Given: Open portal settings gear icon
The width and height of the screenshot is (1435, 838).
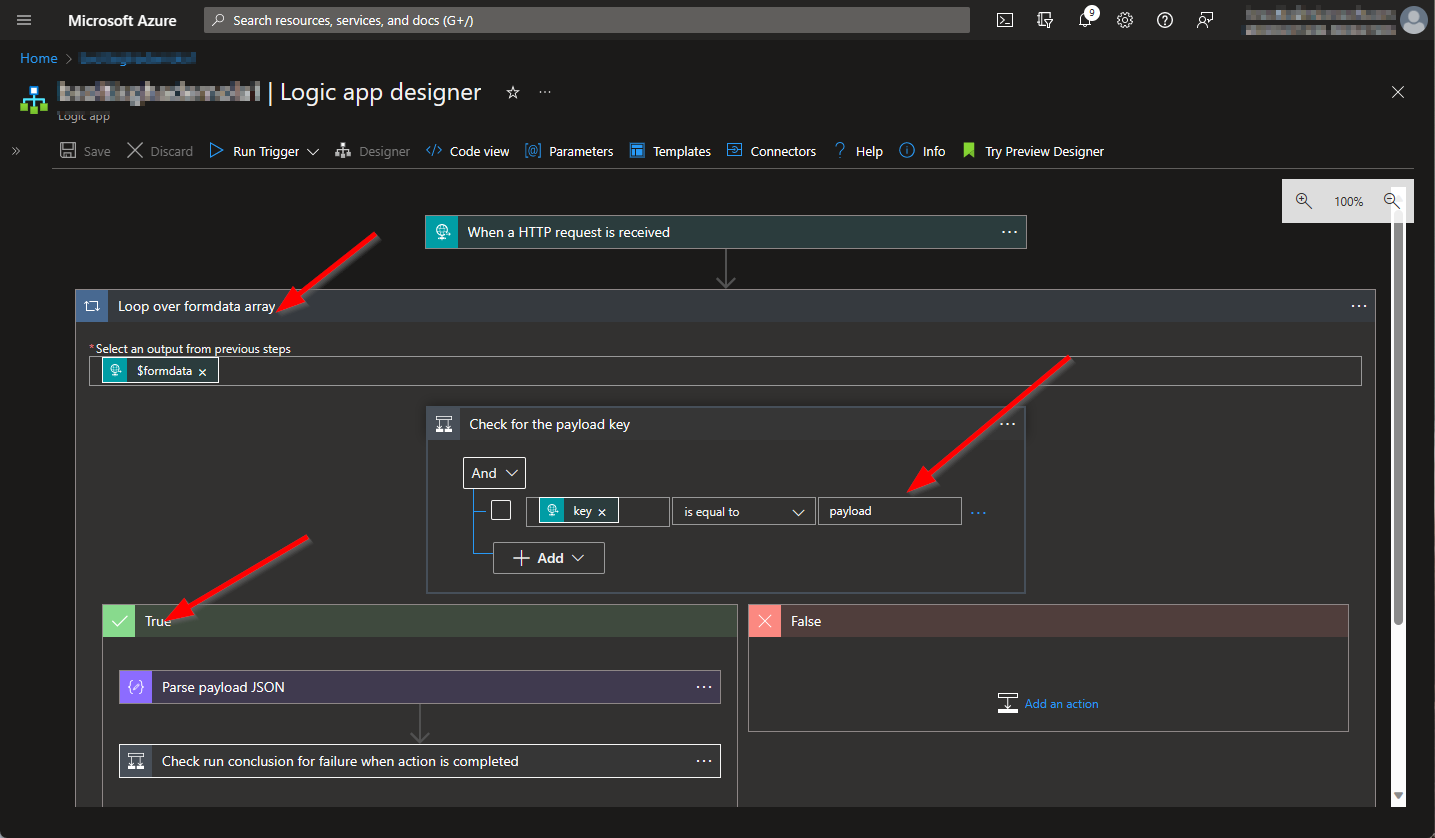Looking at the screenshot, I should (x=1125, y=20).
